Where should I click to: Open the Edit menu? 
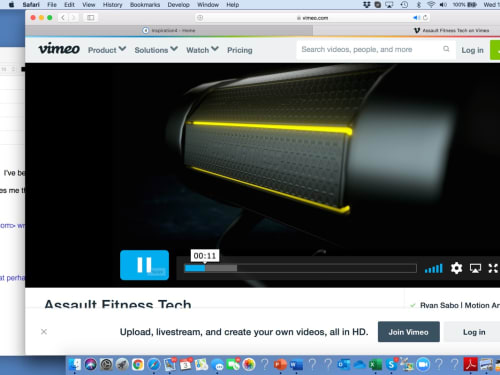click(x=69, y=5)
